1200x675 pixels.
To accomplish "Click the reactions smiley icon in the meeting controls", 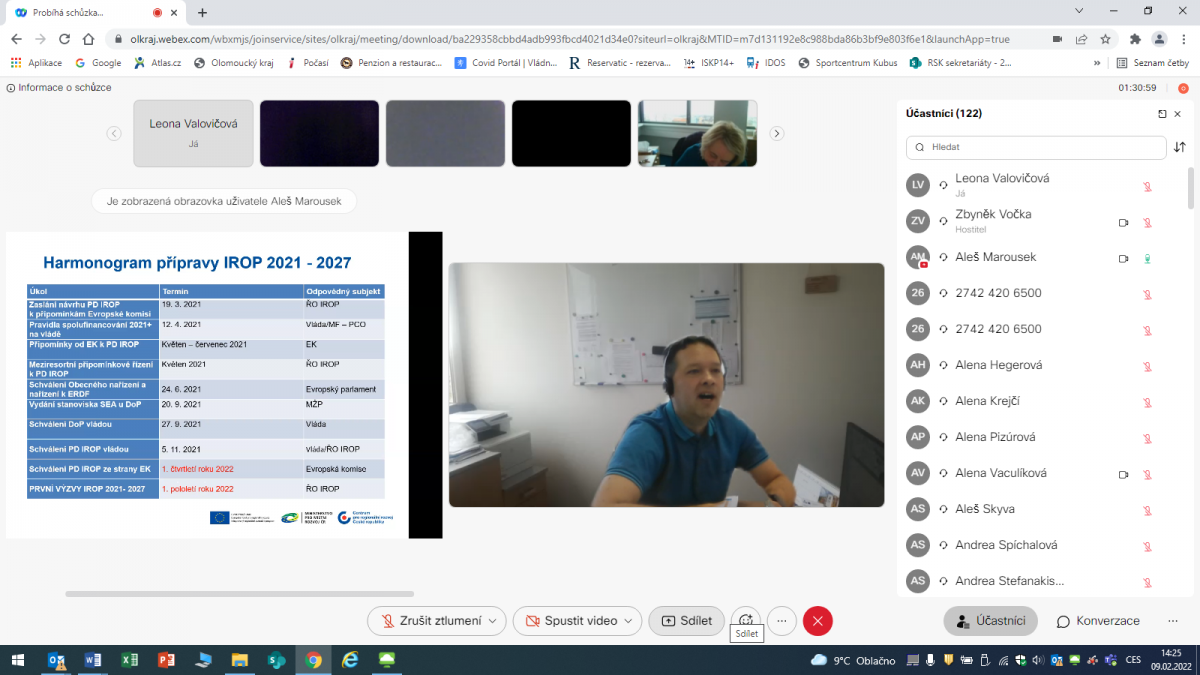I will click(745, 621).
